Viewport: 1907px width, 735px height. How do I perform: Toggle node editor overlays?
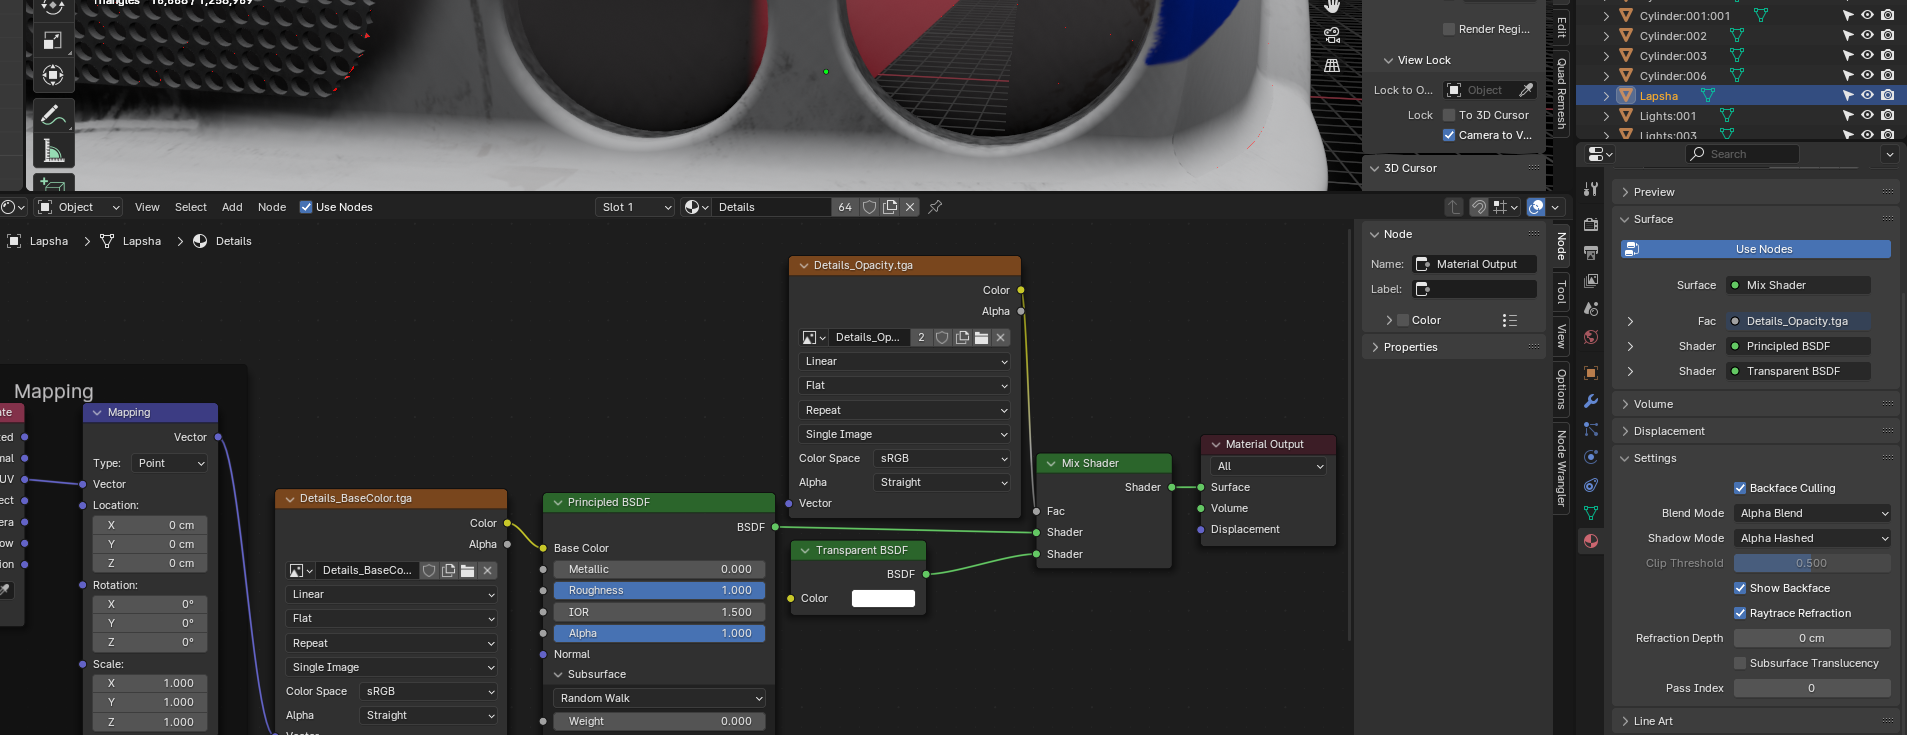[x=1536, y=207]
